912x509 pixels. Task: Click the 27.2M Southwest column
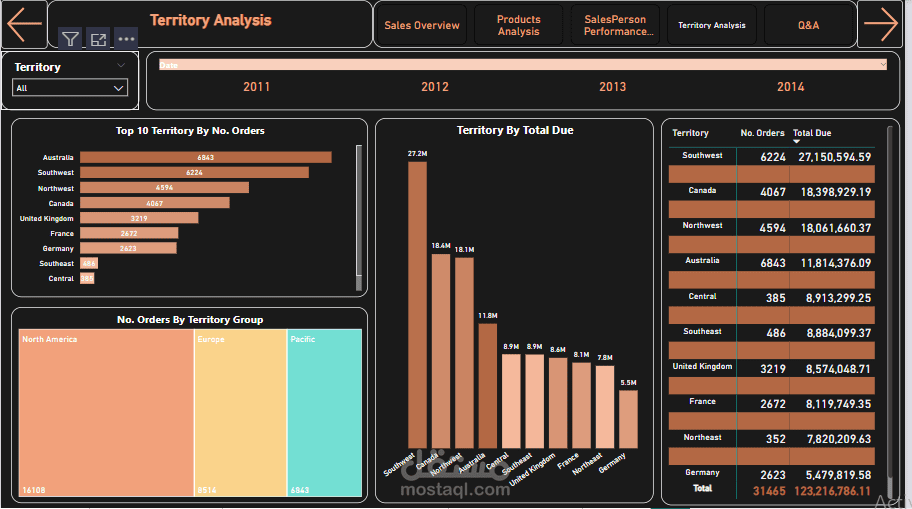point(418,305)
